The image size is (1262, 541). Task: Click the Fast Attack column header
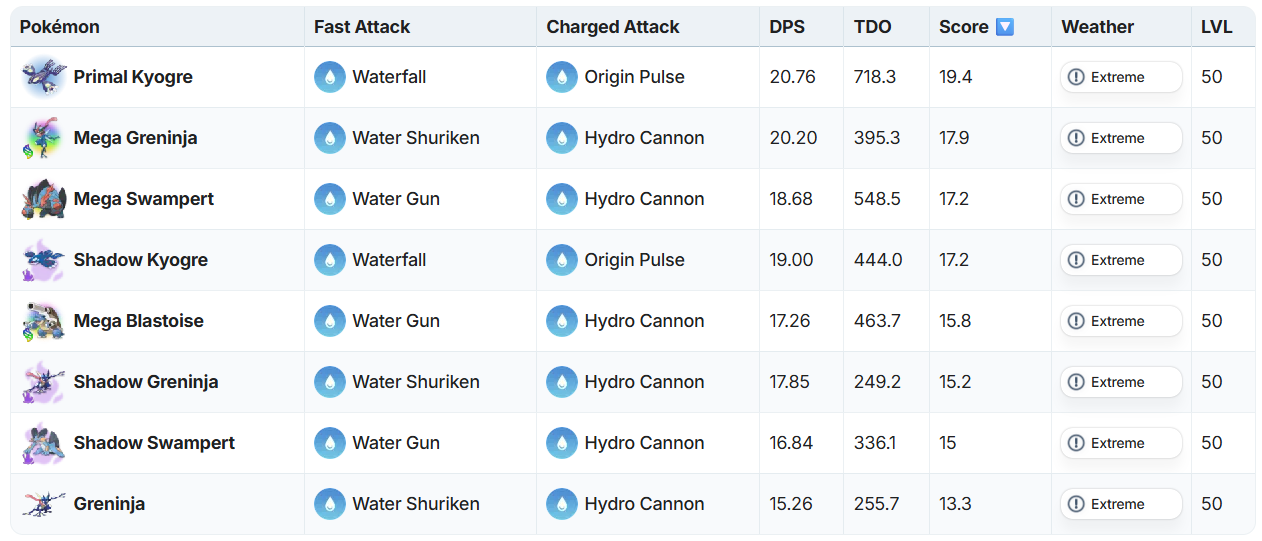click(362, 27)
